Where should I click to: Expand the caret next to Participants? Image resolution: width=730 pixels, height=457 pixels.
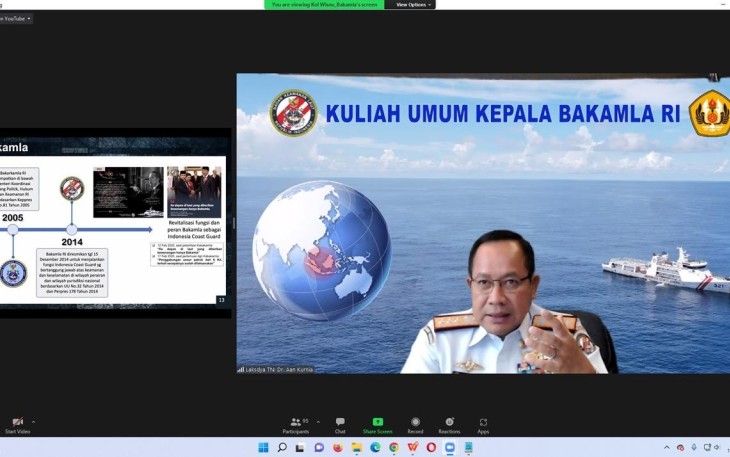(318, 422)
